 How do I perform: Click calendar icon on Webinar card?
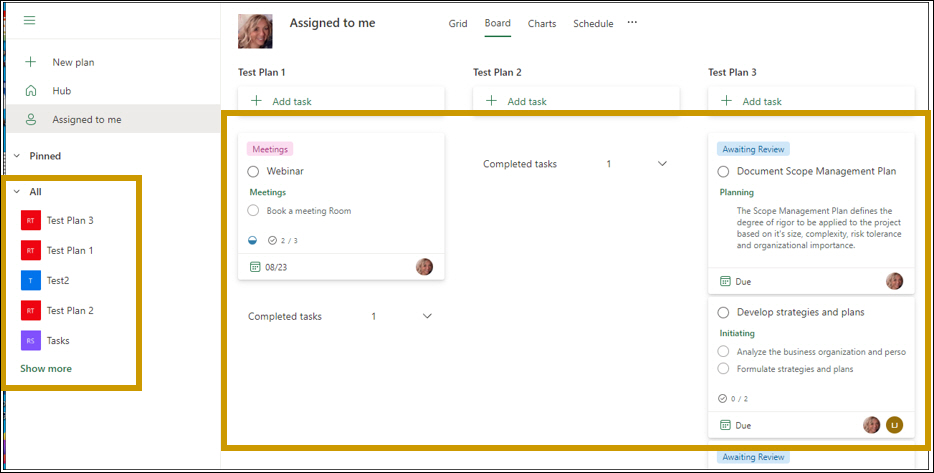point(256,267)
